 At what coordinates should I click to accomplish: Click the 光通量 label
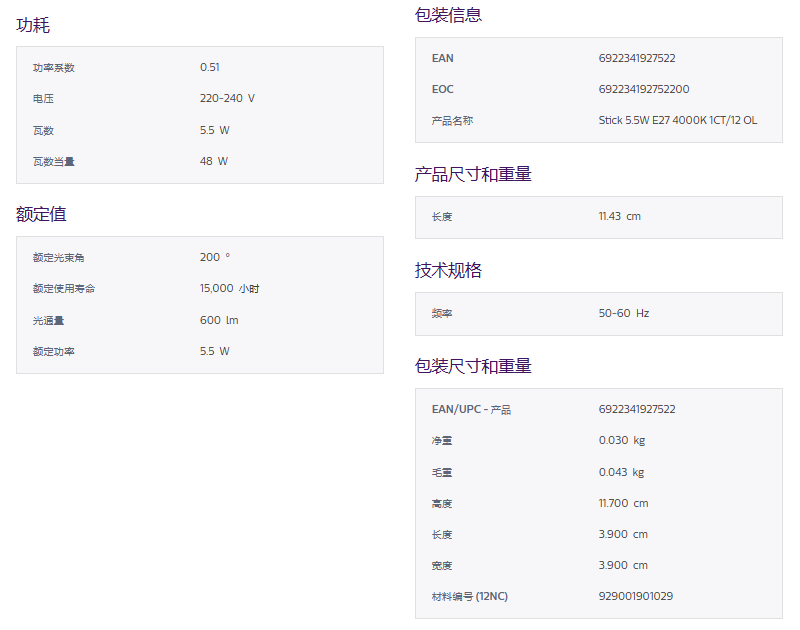coord(48,320)
